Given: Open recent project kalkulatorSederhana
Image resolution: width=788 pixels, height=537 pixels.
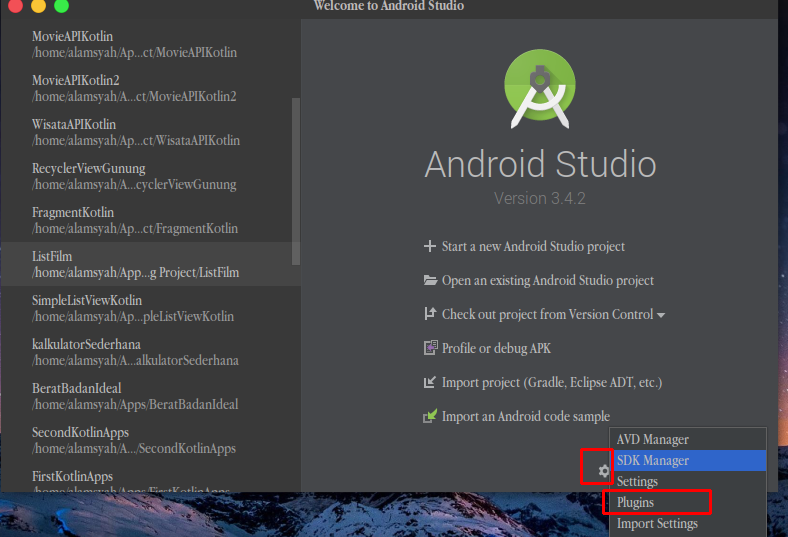Looking at the screenshot, I should coord(151,352).
